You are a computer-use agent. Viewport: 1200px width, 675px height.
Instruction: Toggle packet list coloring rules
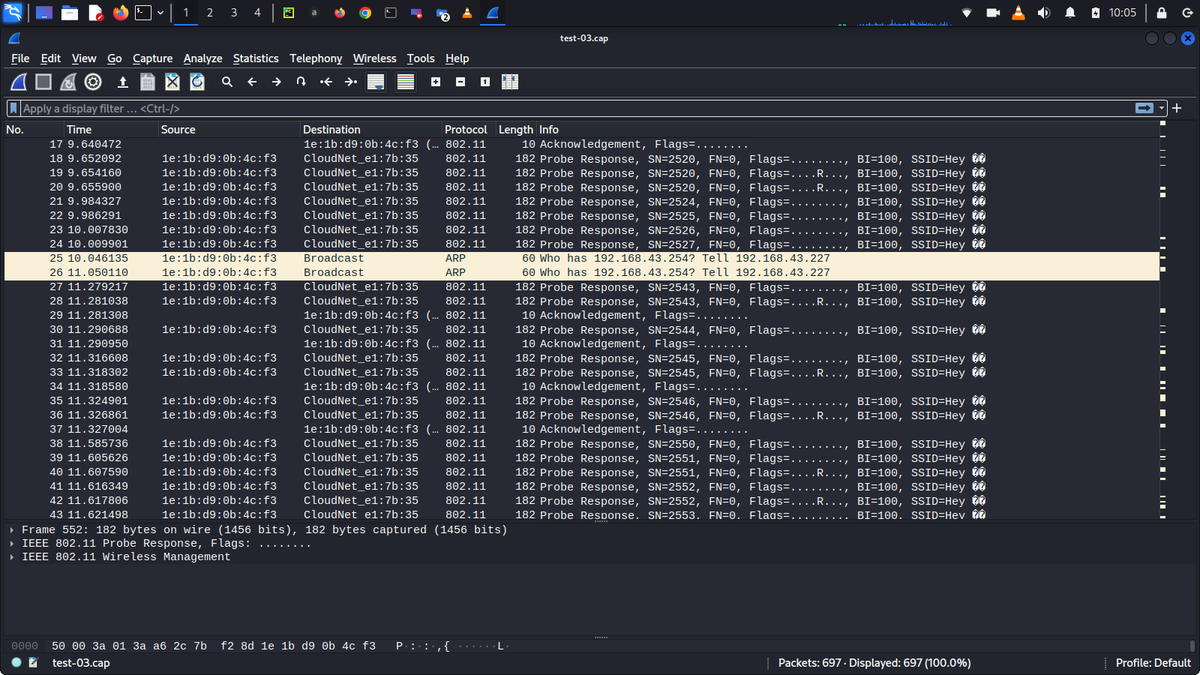pos(405,82)
